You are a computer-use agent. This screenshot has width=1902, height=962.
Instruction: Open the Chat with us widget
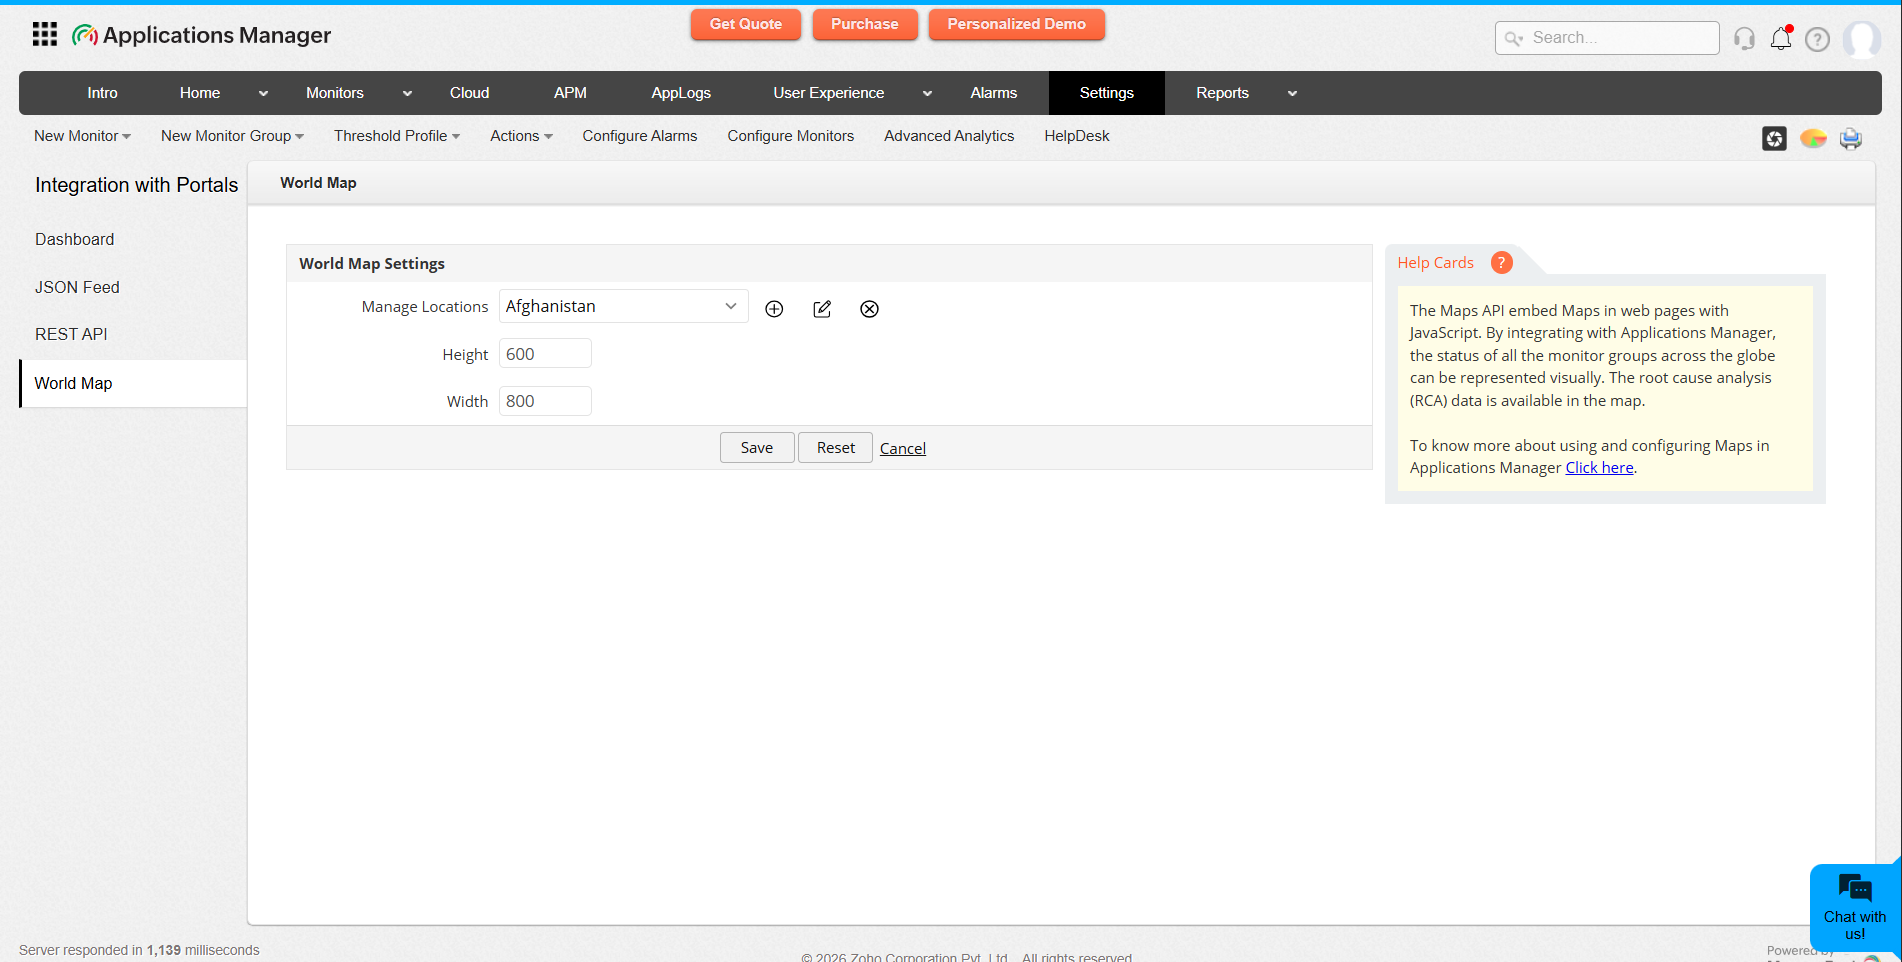coord(1854,907)
